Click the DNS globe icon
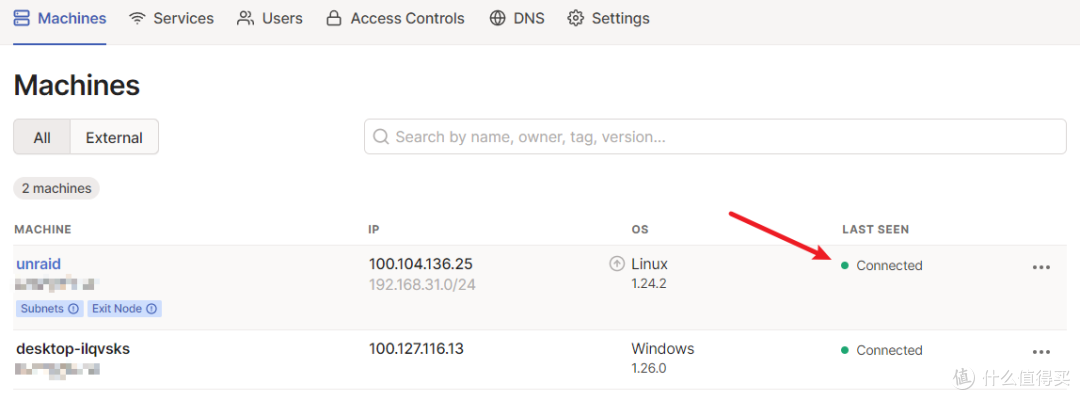Viewport: 1080px width, 400px height. [497, 19]
